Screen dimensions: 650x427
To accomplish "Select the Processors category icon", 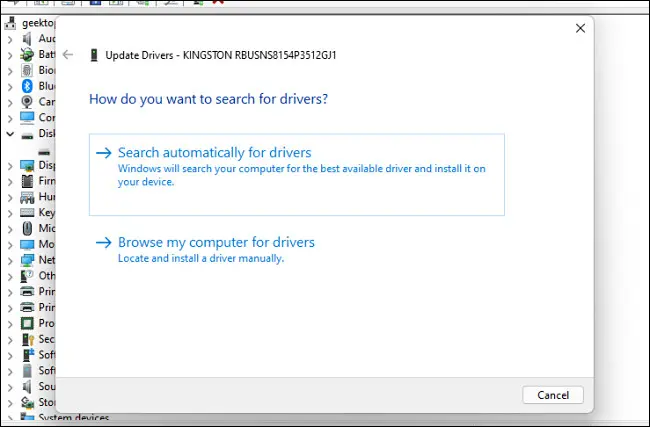I will pyautogui.click(x=27, y=323).
